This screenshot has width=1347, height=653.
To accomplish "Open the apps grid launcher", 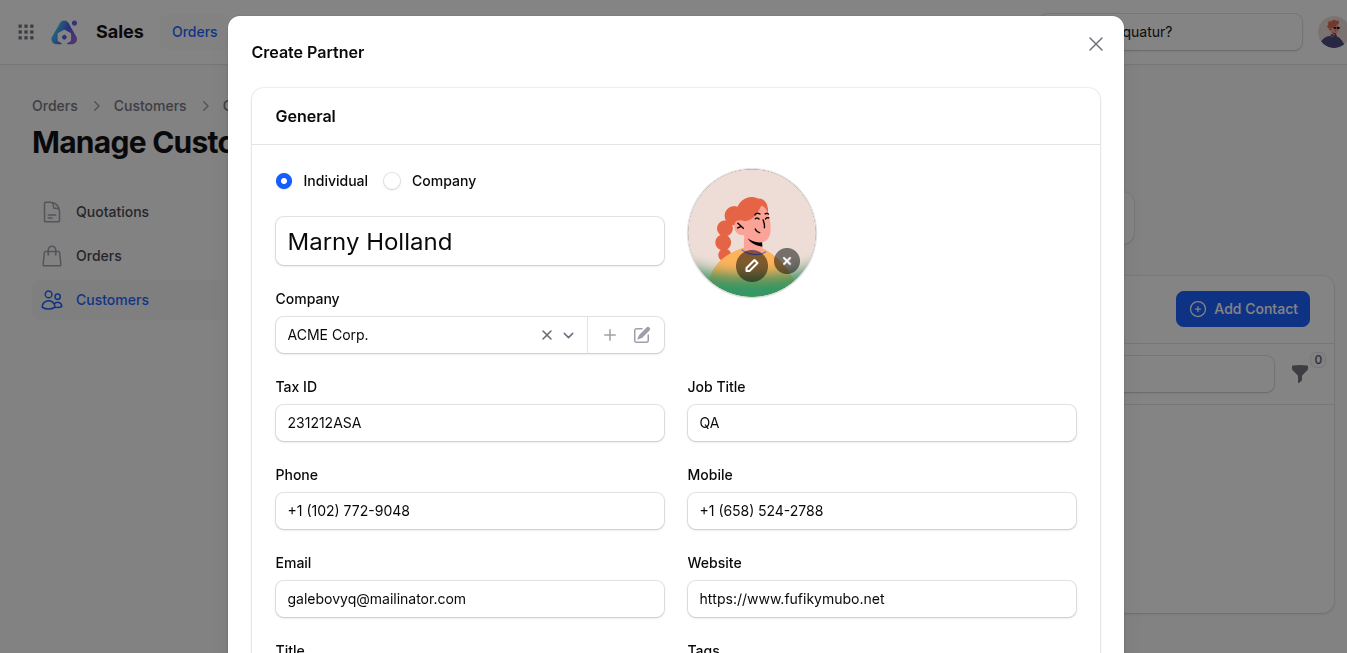I will coord(25,31).
